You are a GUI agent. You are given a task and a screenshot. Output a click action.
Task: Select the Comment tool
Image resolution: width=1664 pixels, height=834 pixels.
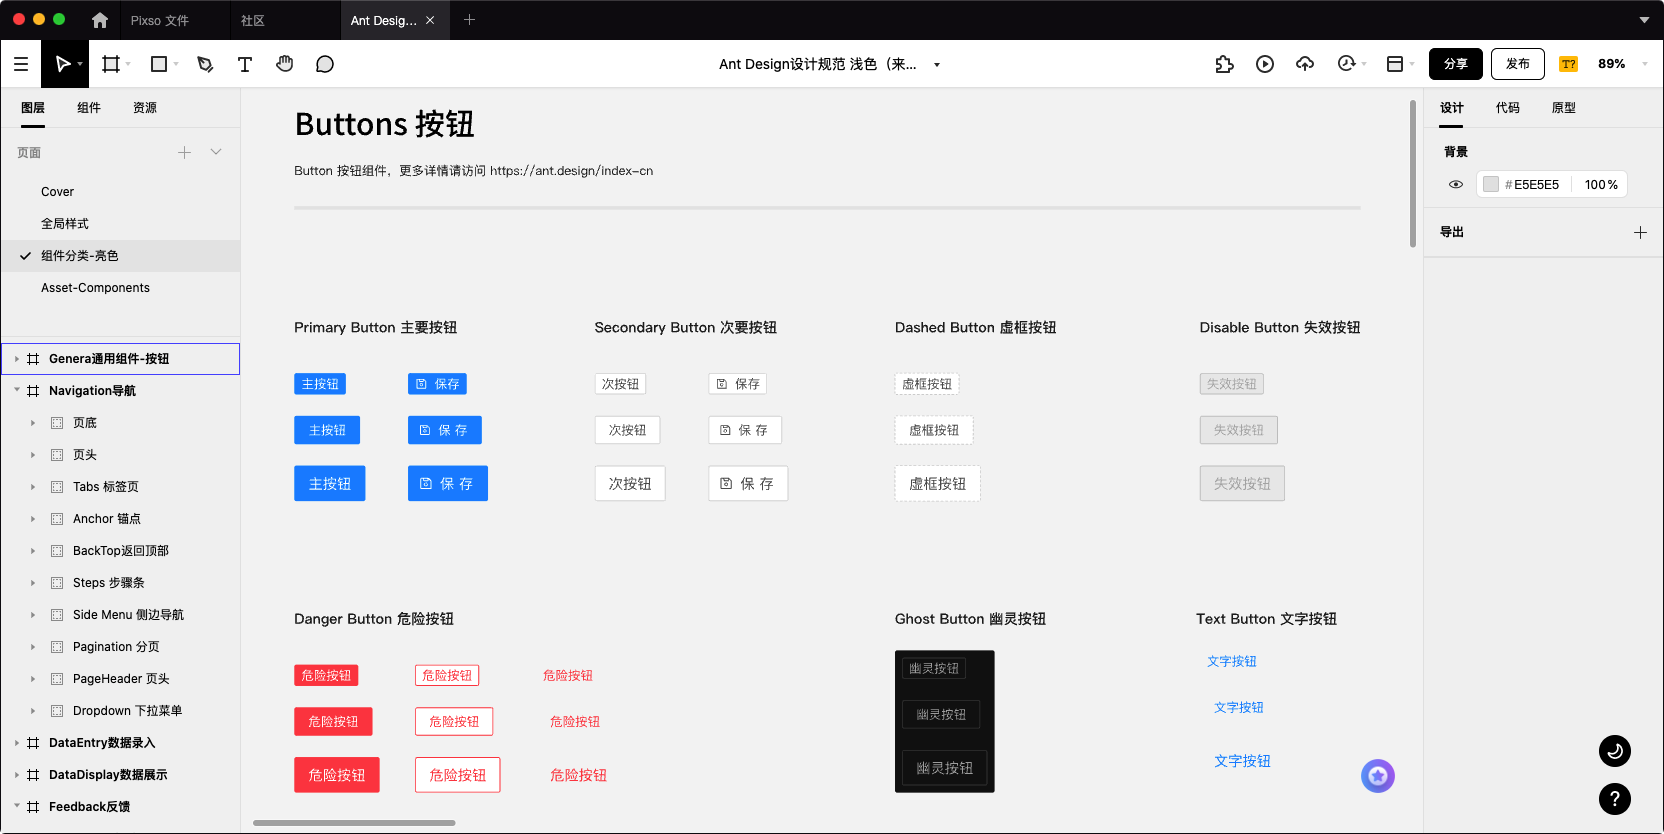click(325, 64)
